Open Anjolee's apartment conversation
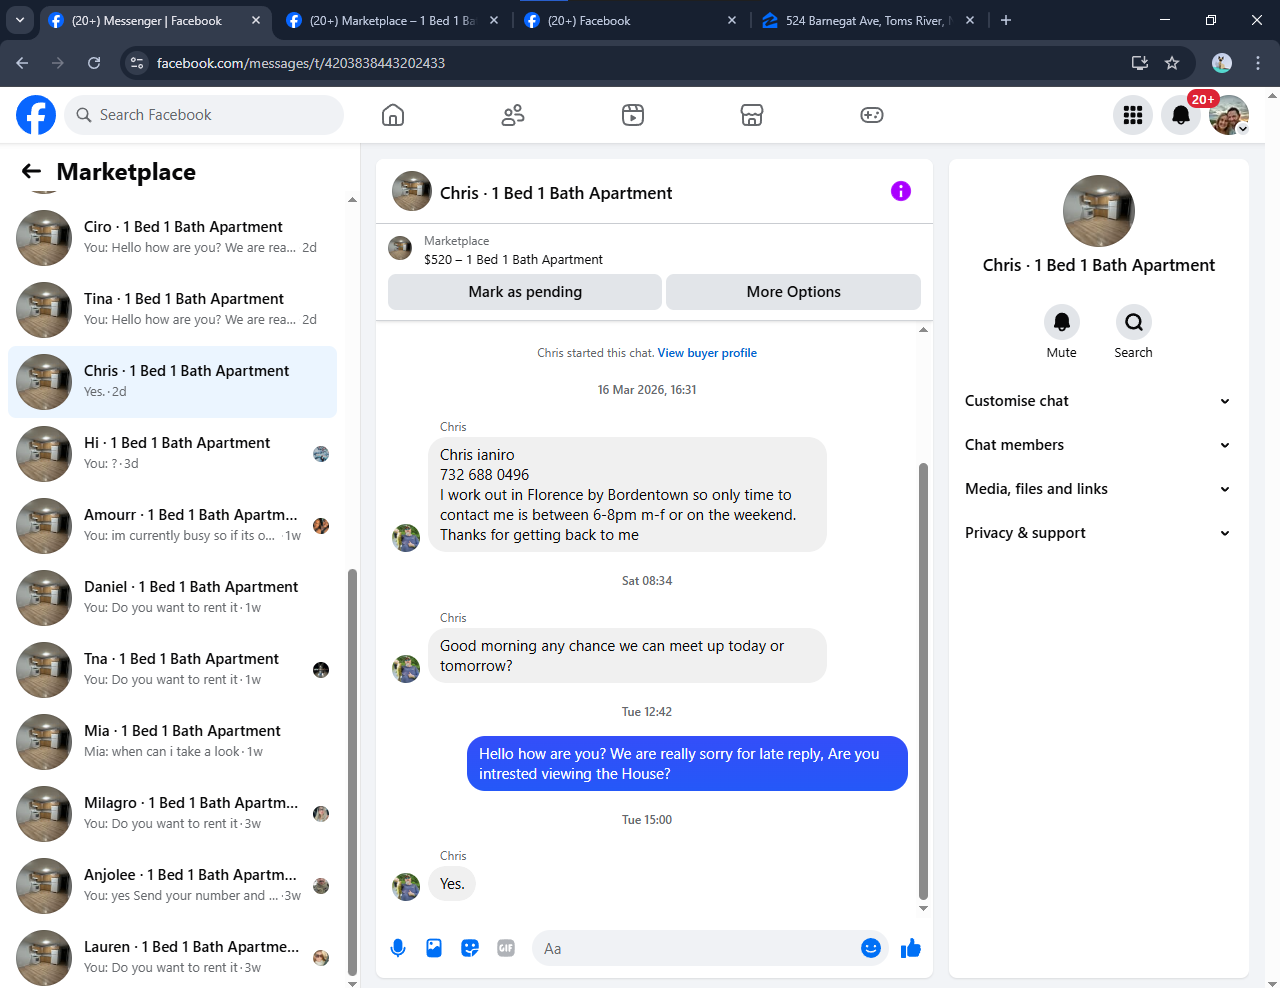This screenshot has width=1280, height=988. click(172, 886)
